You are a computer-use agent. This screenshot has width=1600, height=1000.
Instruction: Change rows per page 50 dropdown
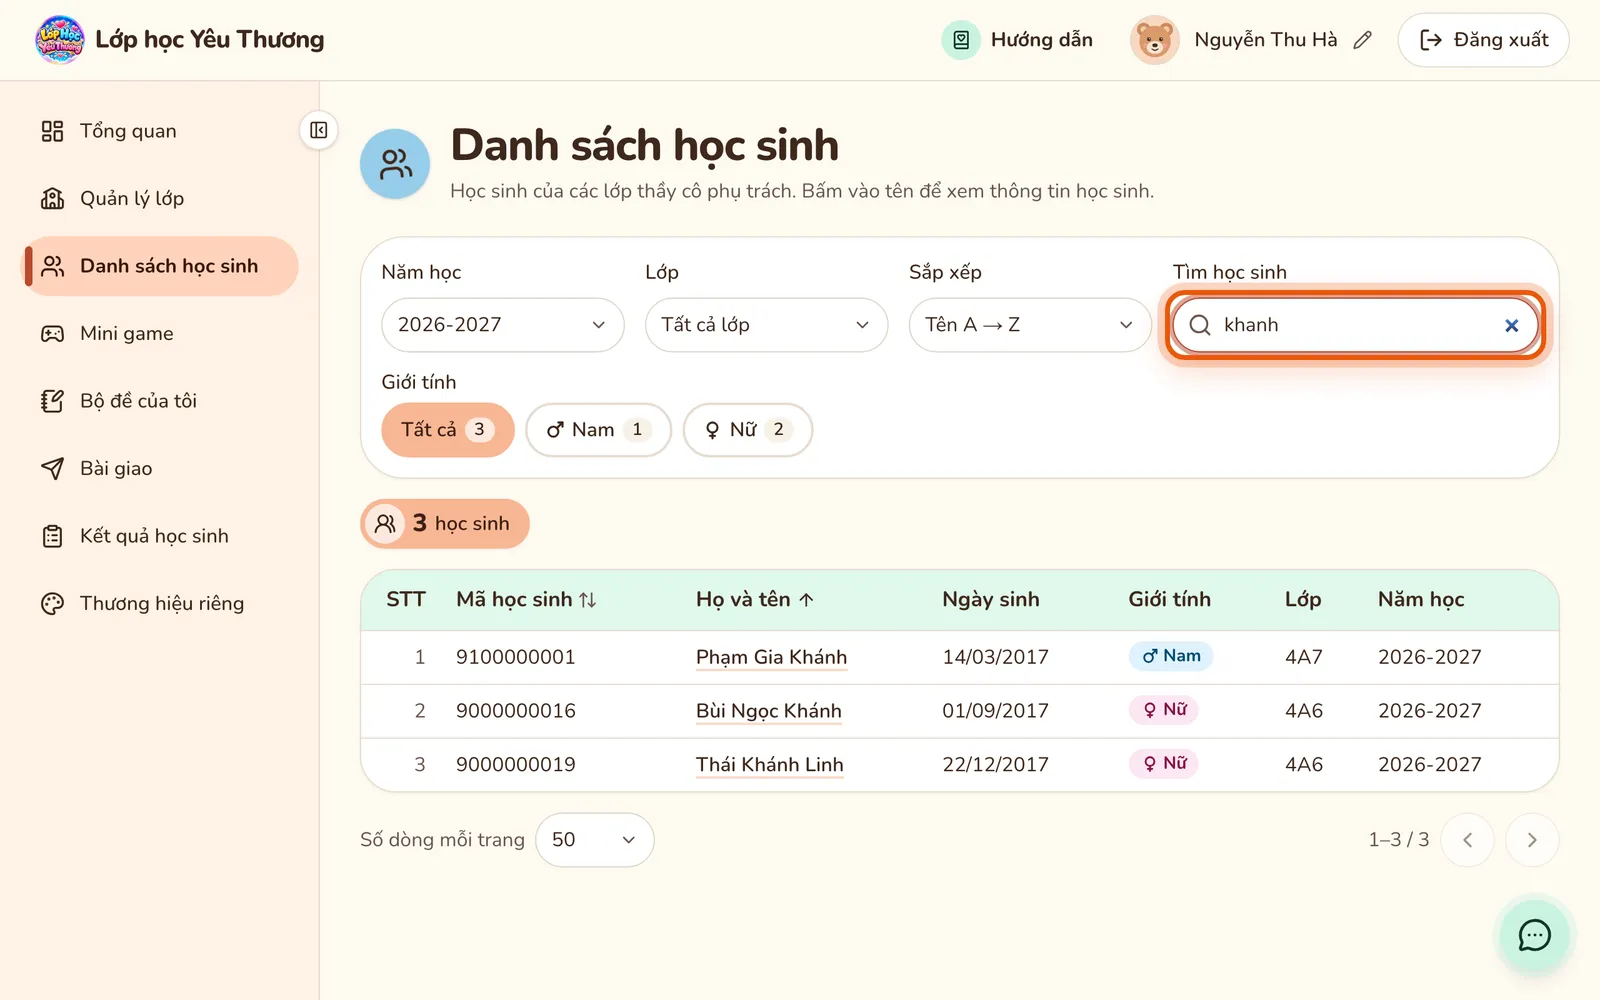coord(595,840)
